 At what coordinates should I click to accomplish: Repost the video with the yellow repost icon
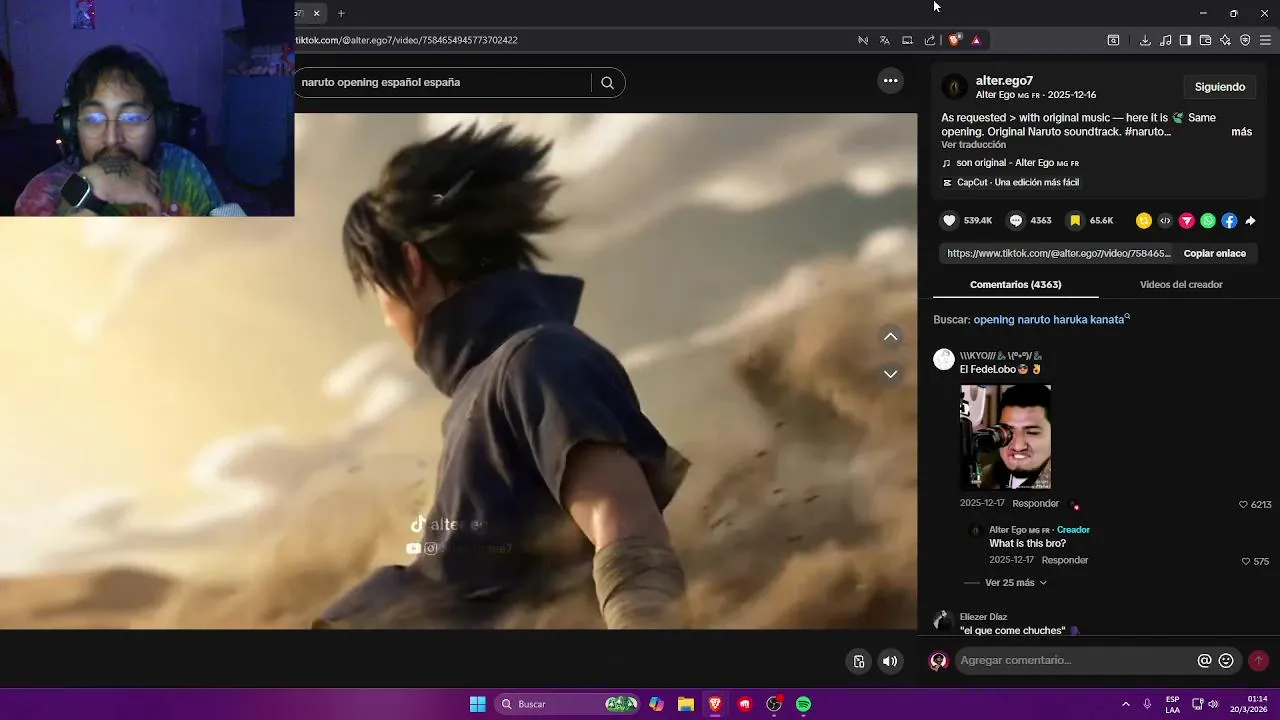(x=1144, y=221)
